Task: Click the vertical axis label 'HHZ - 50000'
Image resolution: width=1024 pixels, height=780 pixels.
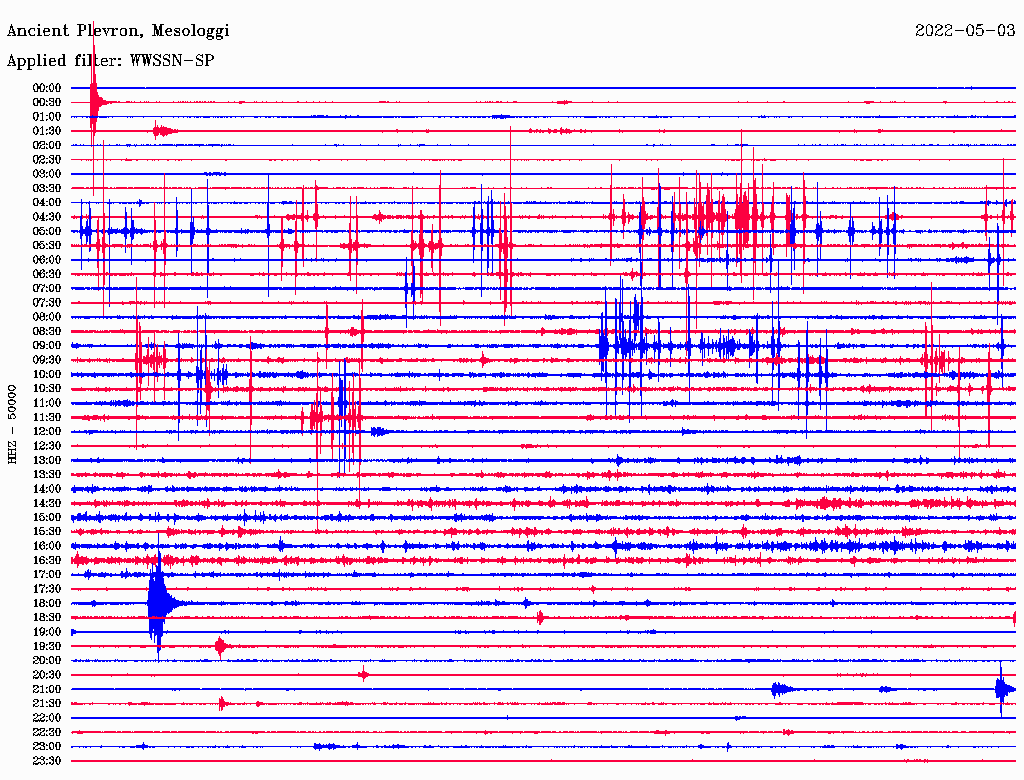Action: [12, 425]
